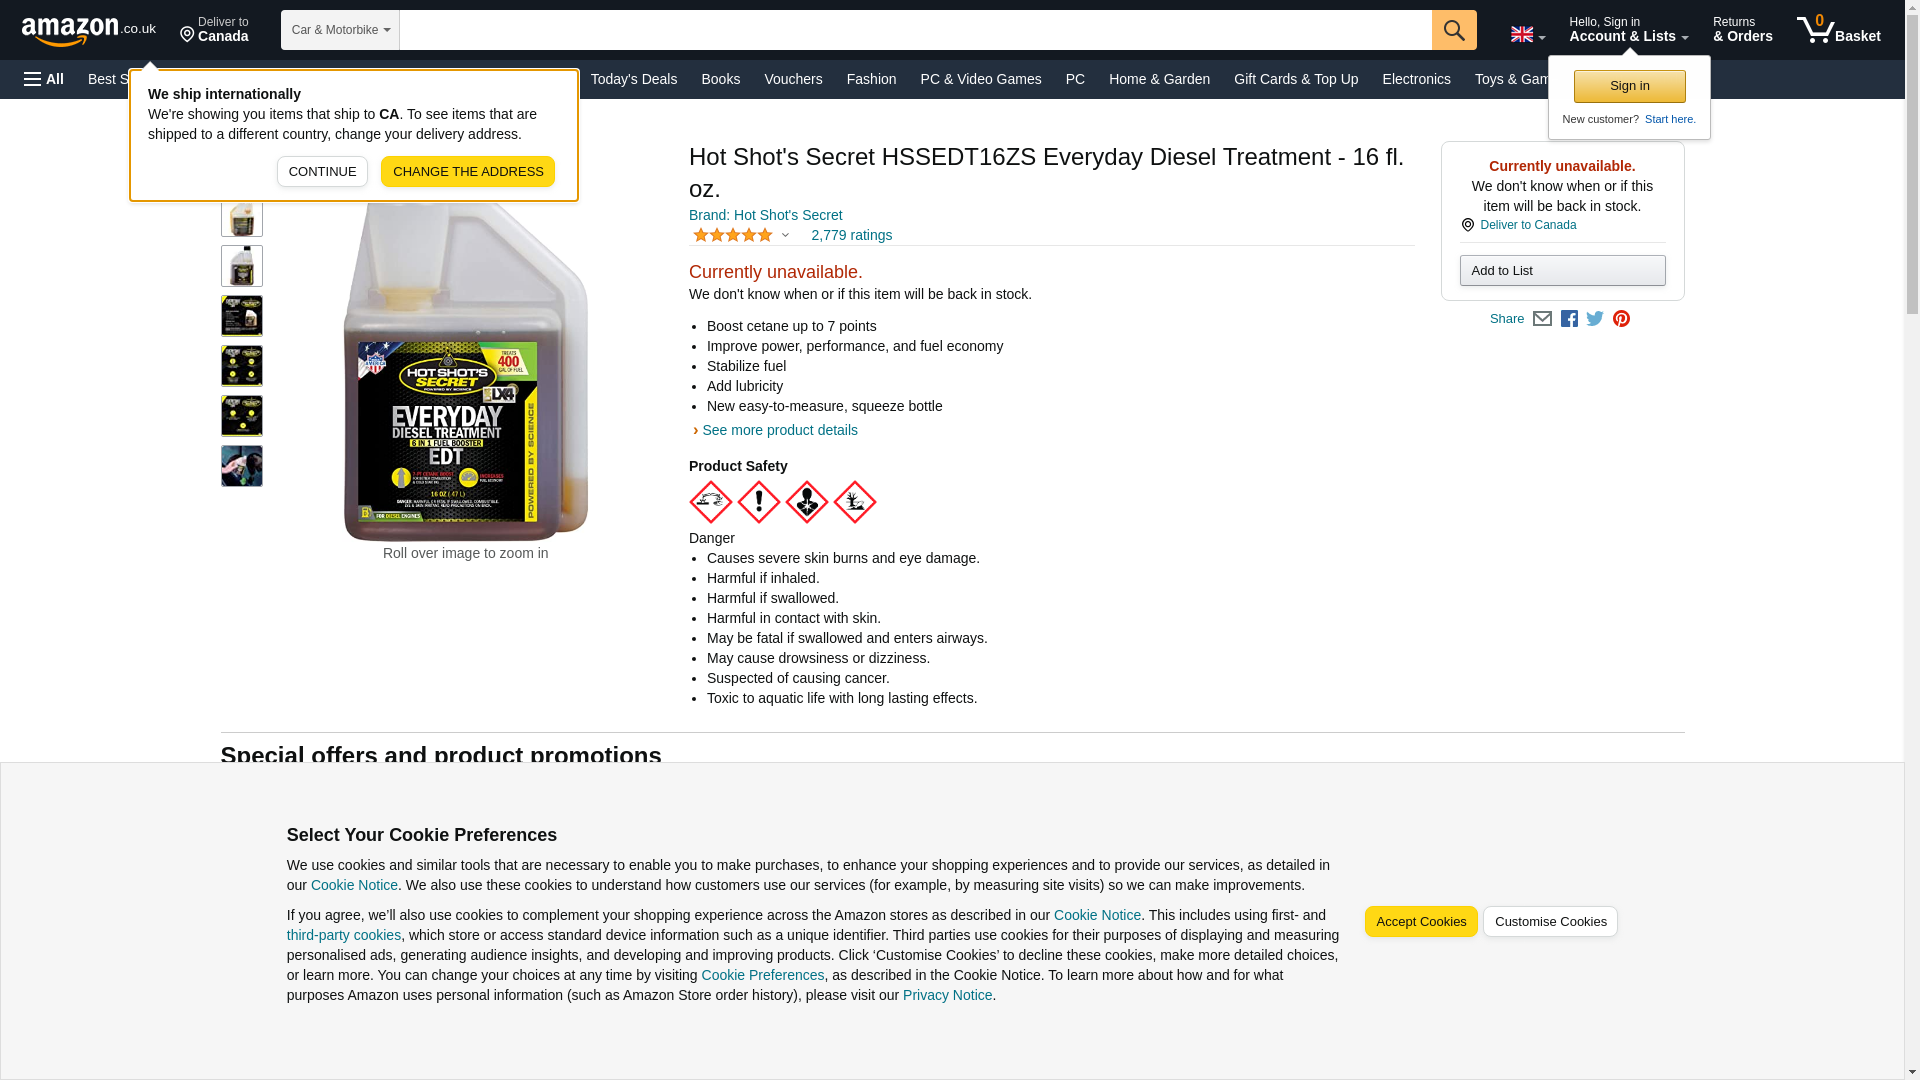Share product on Twitter icon
Image resolution: width=1920 pixels, height=1080 pixels.
(x=1595, y=319)
